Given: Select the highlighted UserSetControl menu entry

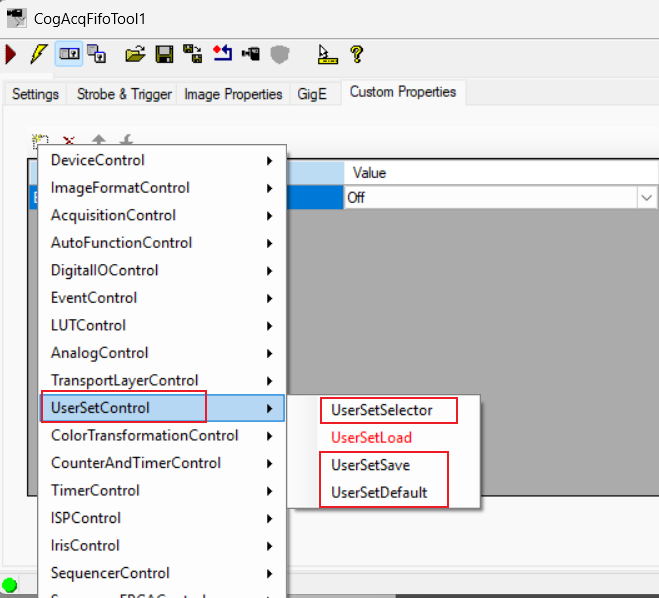Looking at the screenshot, I should 162,408.
